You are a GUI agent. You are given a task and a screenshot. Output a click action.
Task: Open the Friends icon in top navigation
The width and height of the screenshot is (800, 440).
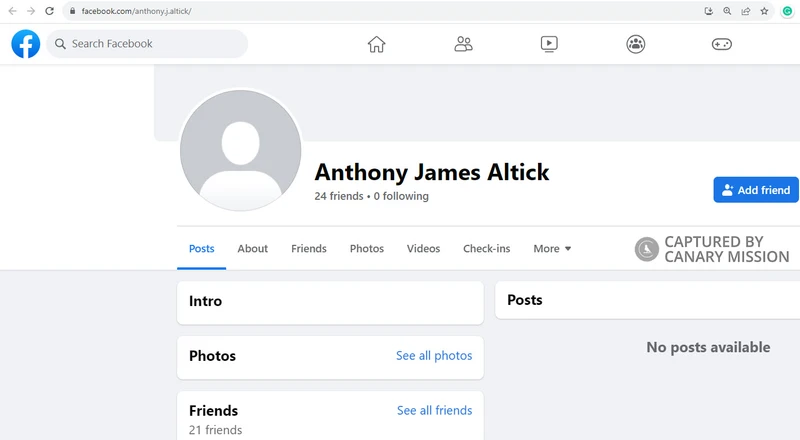pyautogui.click(x=463, y=44)
